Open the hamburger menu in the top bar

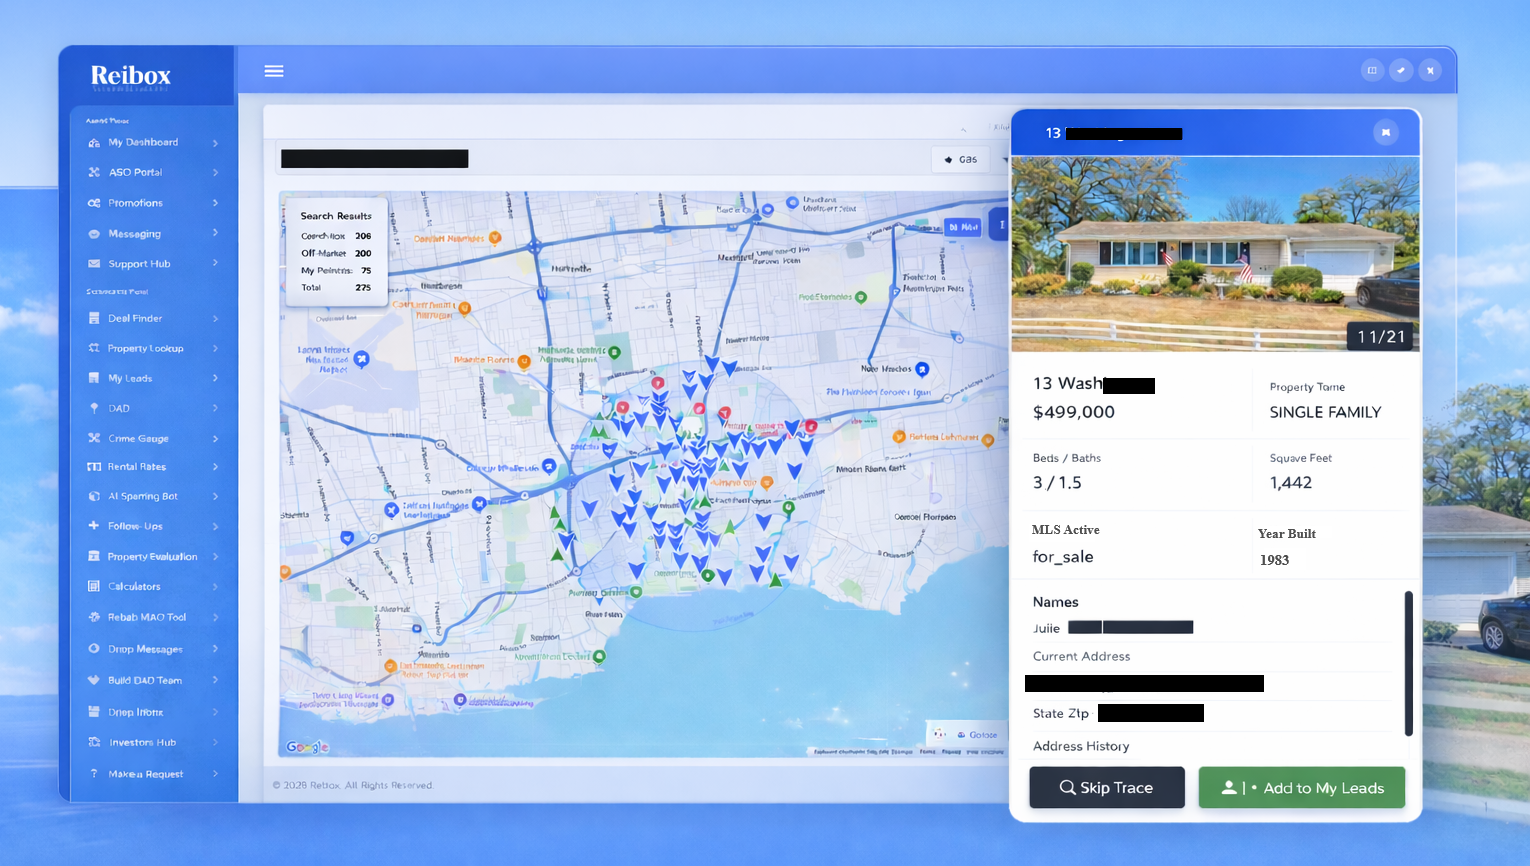pos(274,71)
